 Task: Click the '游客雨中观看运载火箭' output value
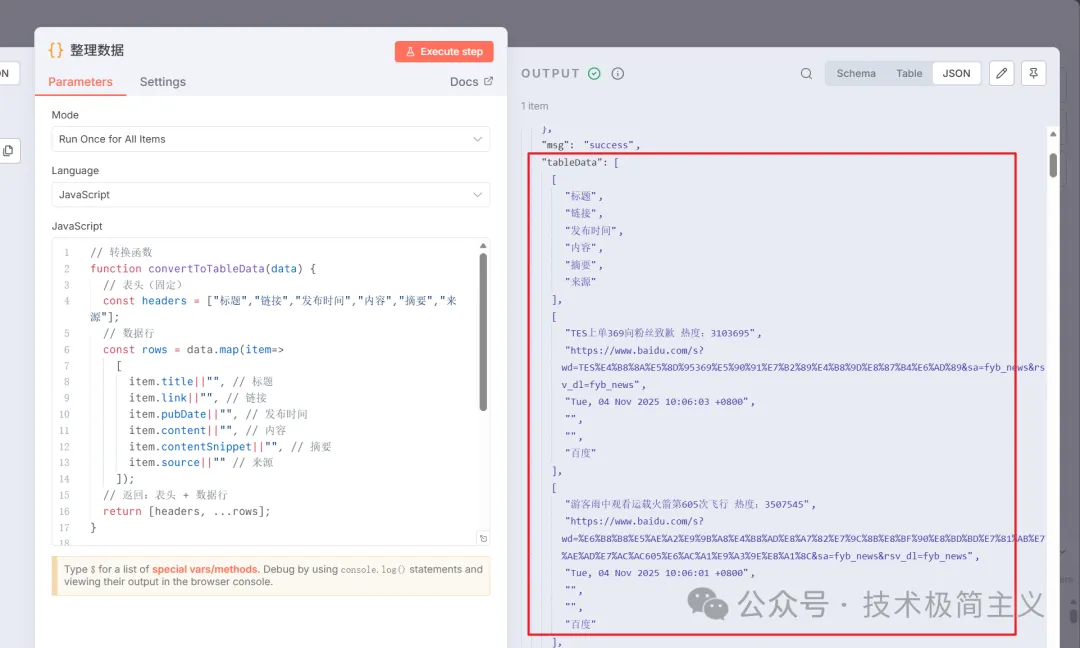(690, 505)
